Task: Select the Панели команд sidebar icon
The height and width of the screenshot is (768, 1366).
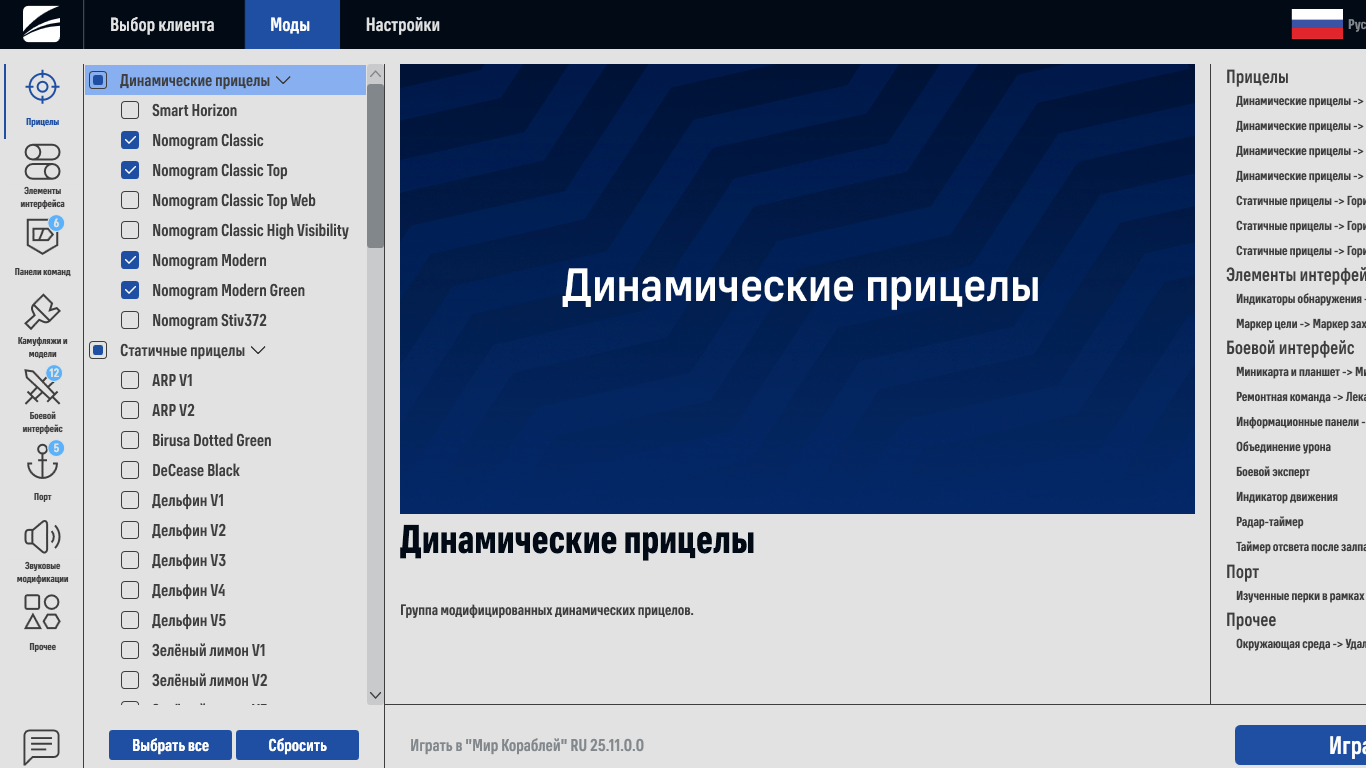Action: coord(42,236)
